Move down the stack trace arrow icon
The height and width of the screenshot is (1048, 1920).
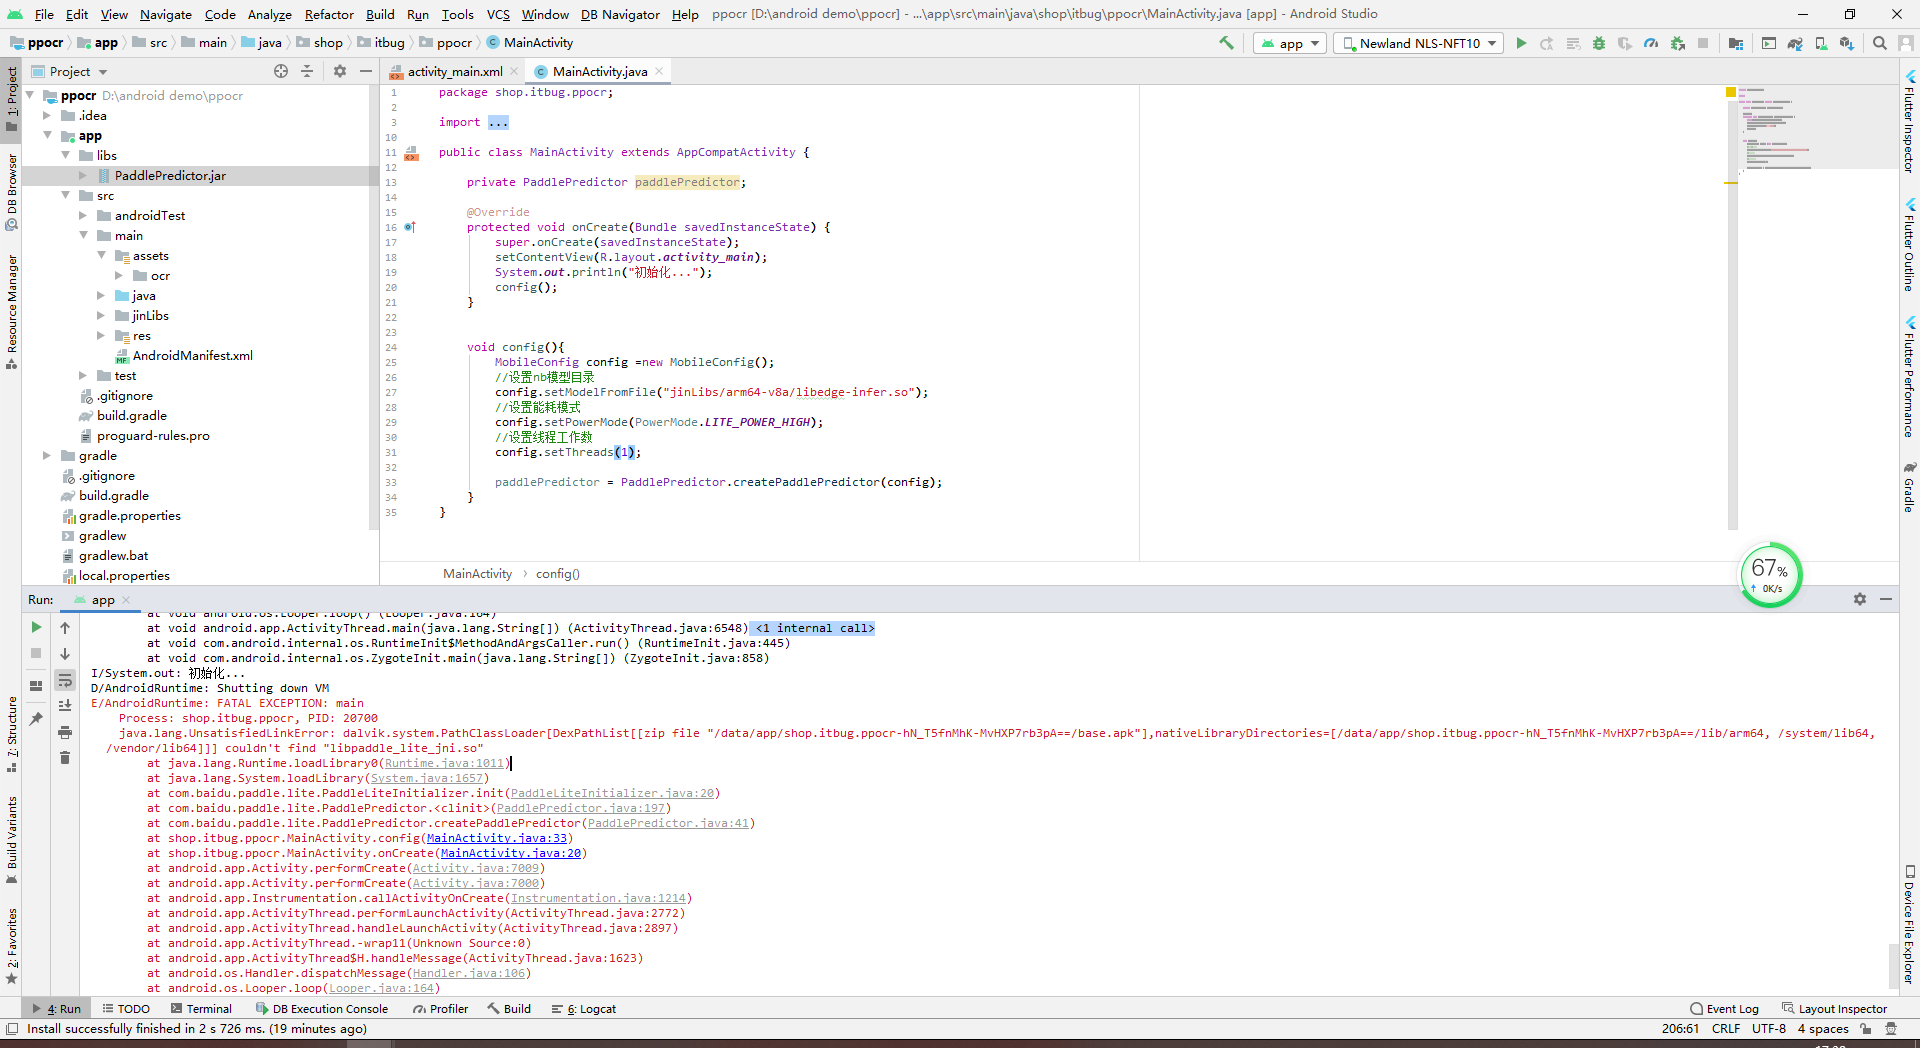click(x=65, y=653)
